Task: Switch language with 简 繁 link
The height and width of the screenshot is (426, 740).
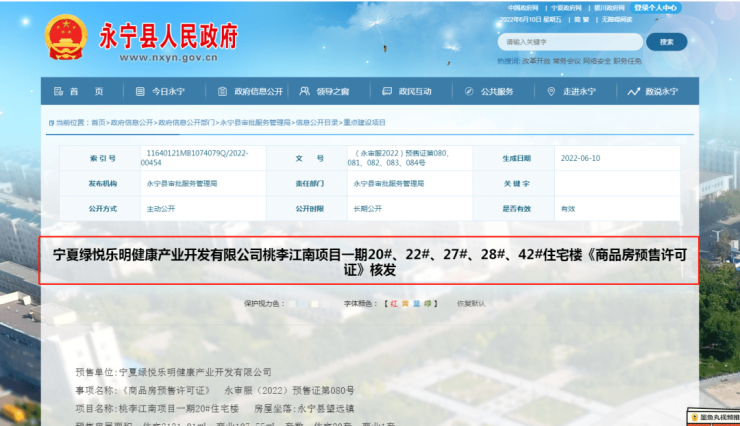Action: [582, 20]
